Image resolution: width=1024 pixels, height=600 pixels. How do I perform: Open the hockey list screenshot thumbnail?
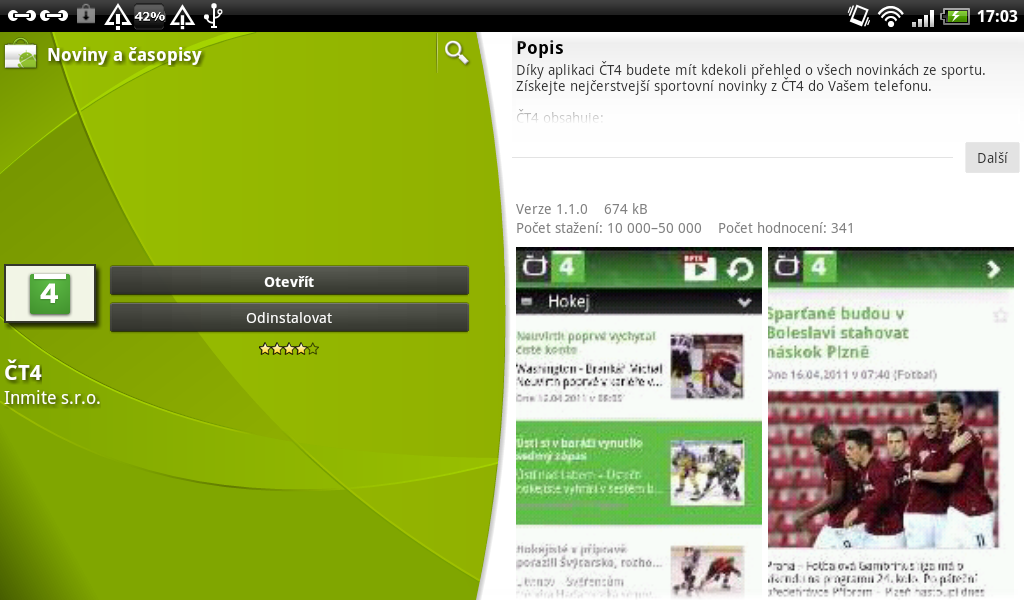tap(639, 423)
